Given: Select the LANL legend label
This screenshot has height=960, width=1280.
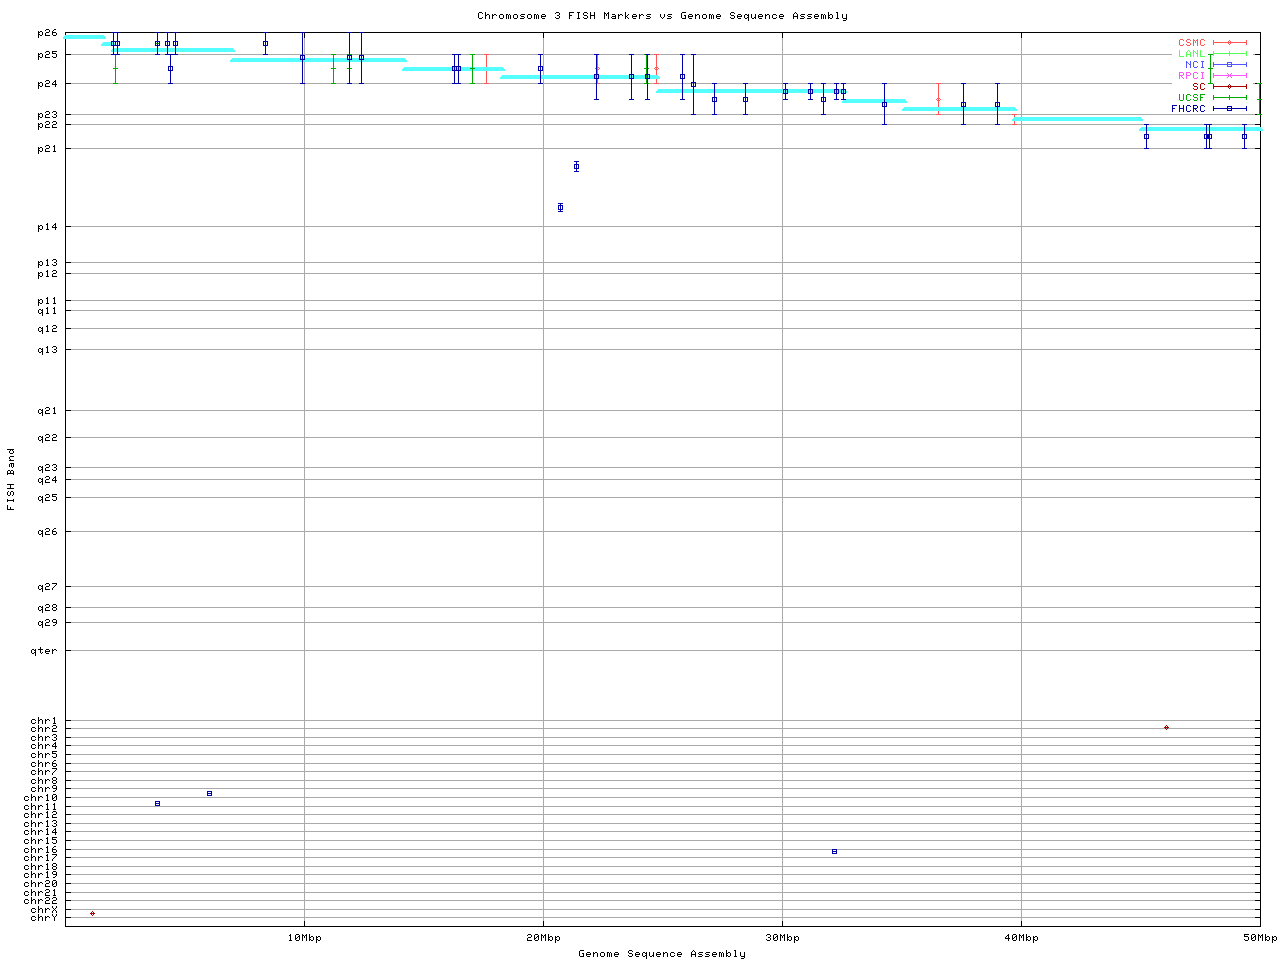Looking at the screenshot, I should (1191, 54).
